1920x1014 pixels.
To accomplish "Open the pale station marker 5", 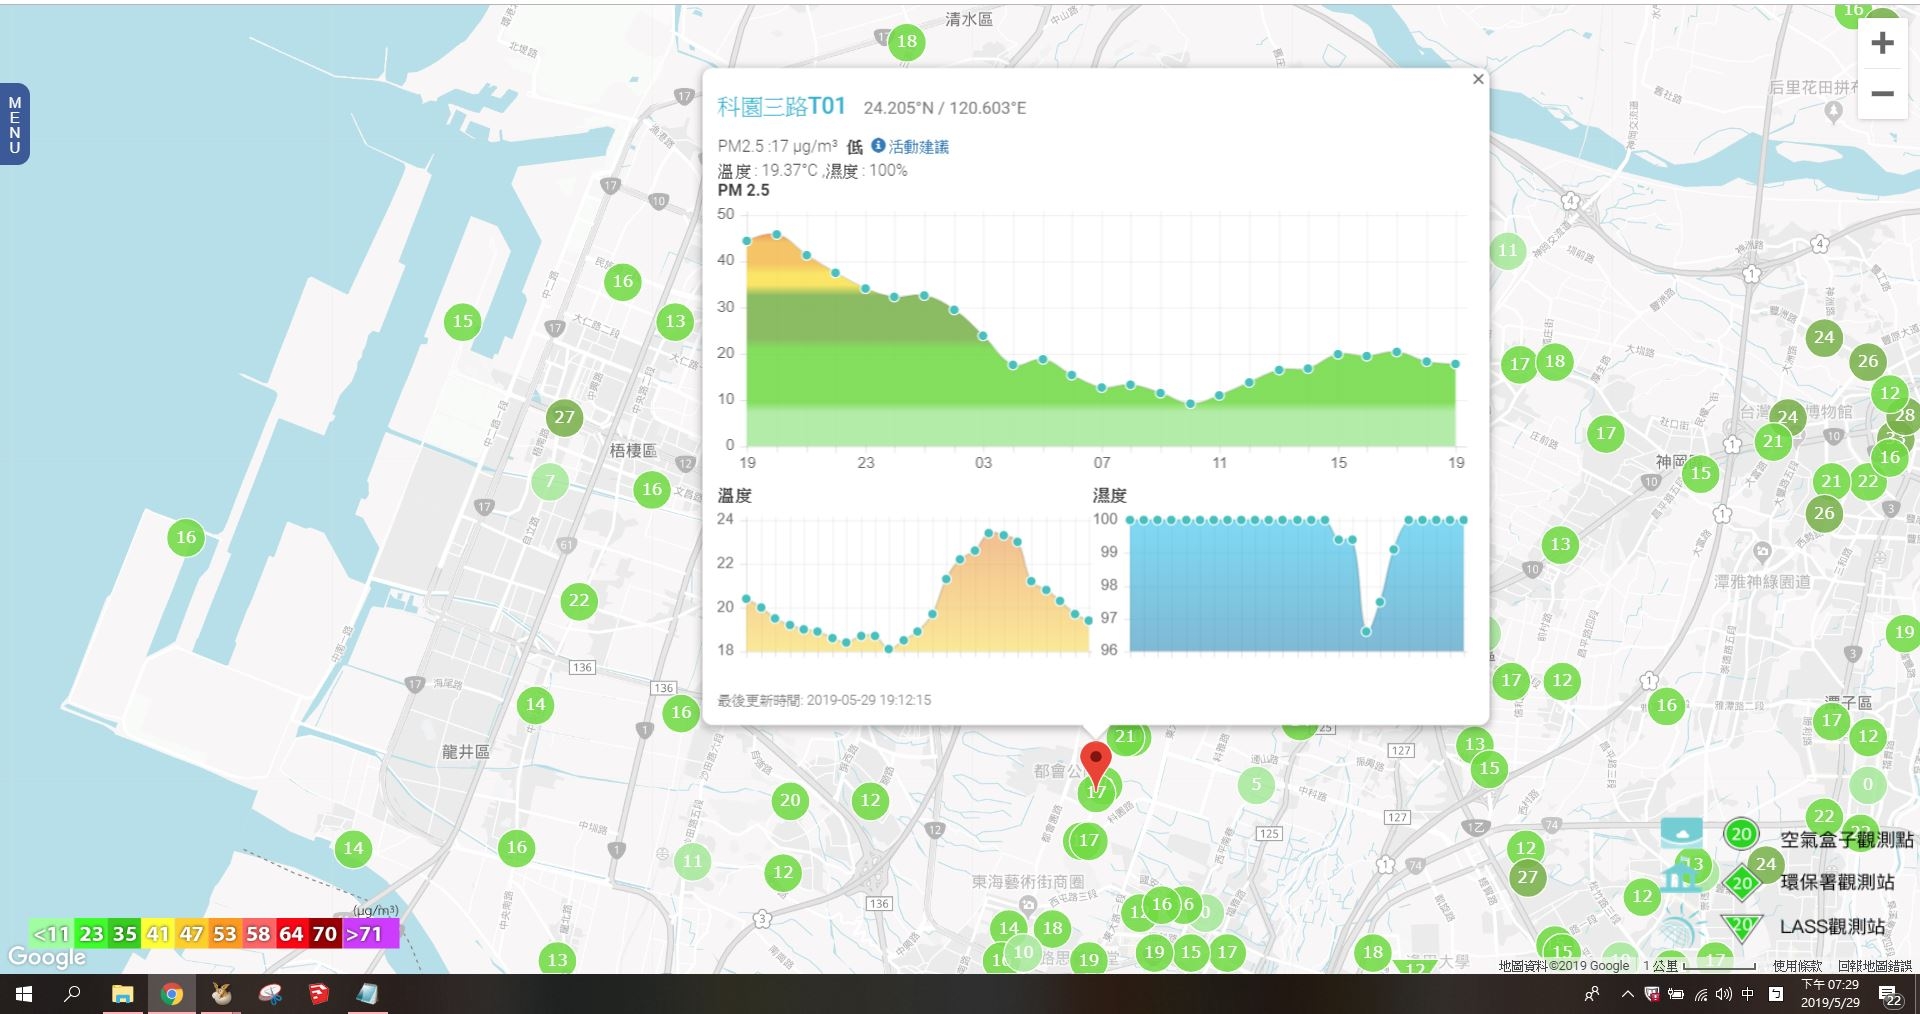I will [1256, 784].
